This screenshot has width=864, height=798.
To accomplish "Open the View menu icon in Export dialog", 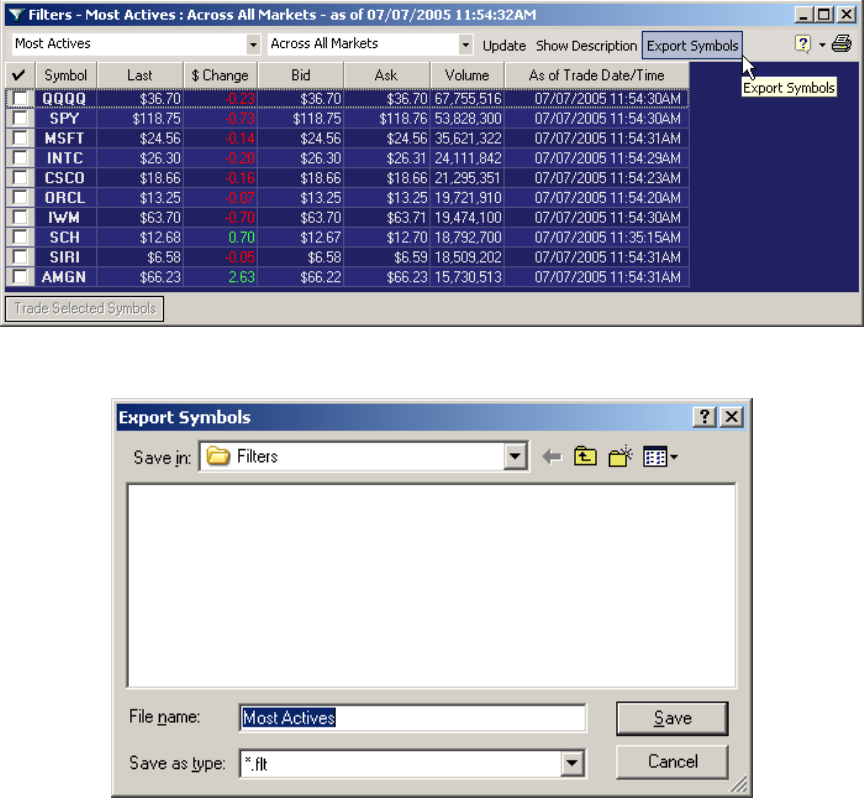I will coord(660,457).
